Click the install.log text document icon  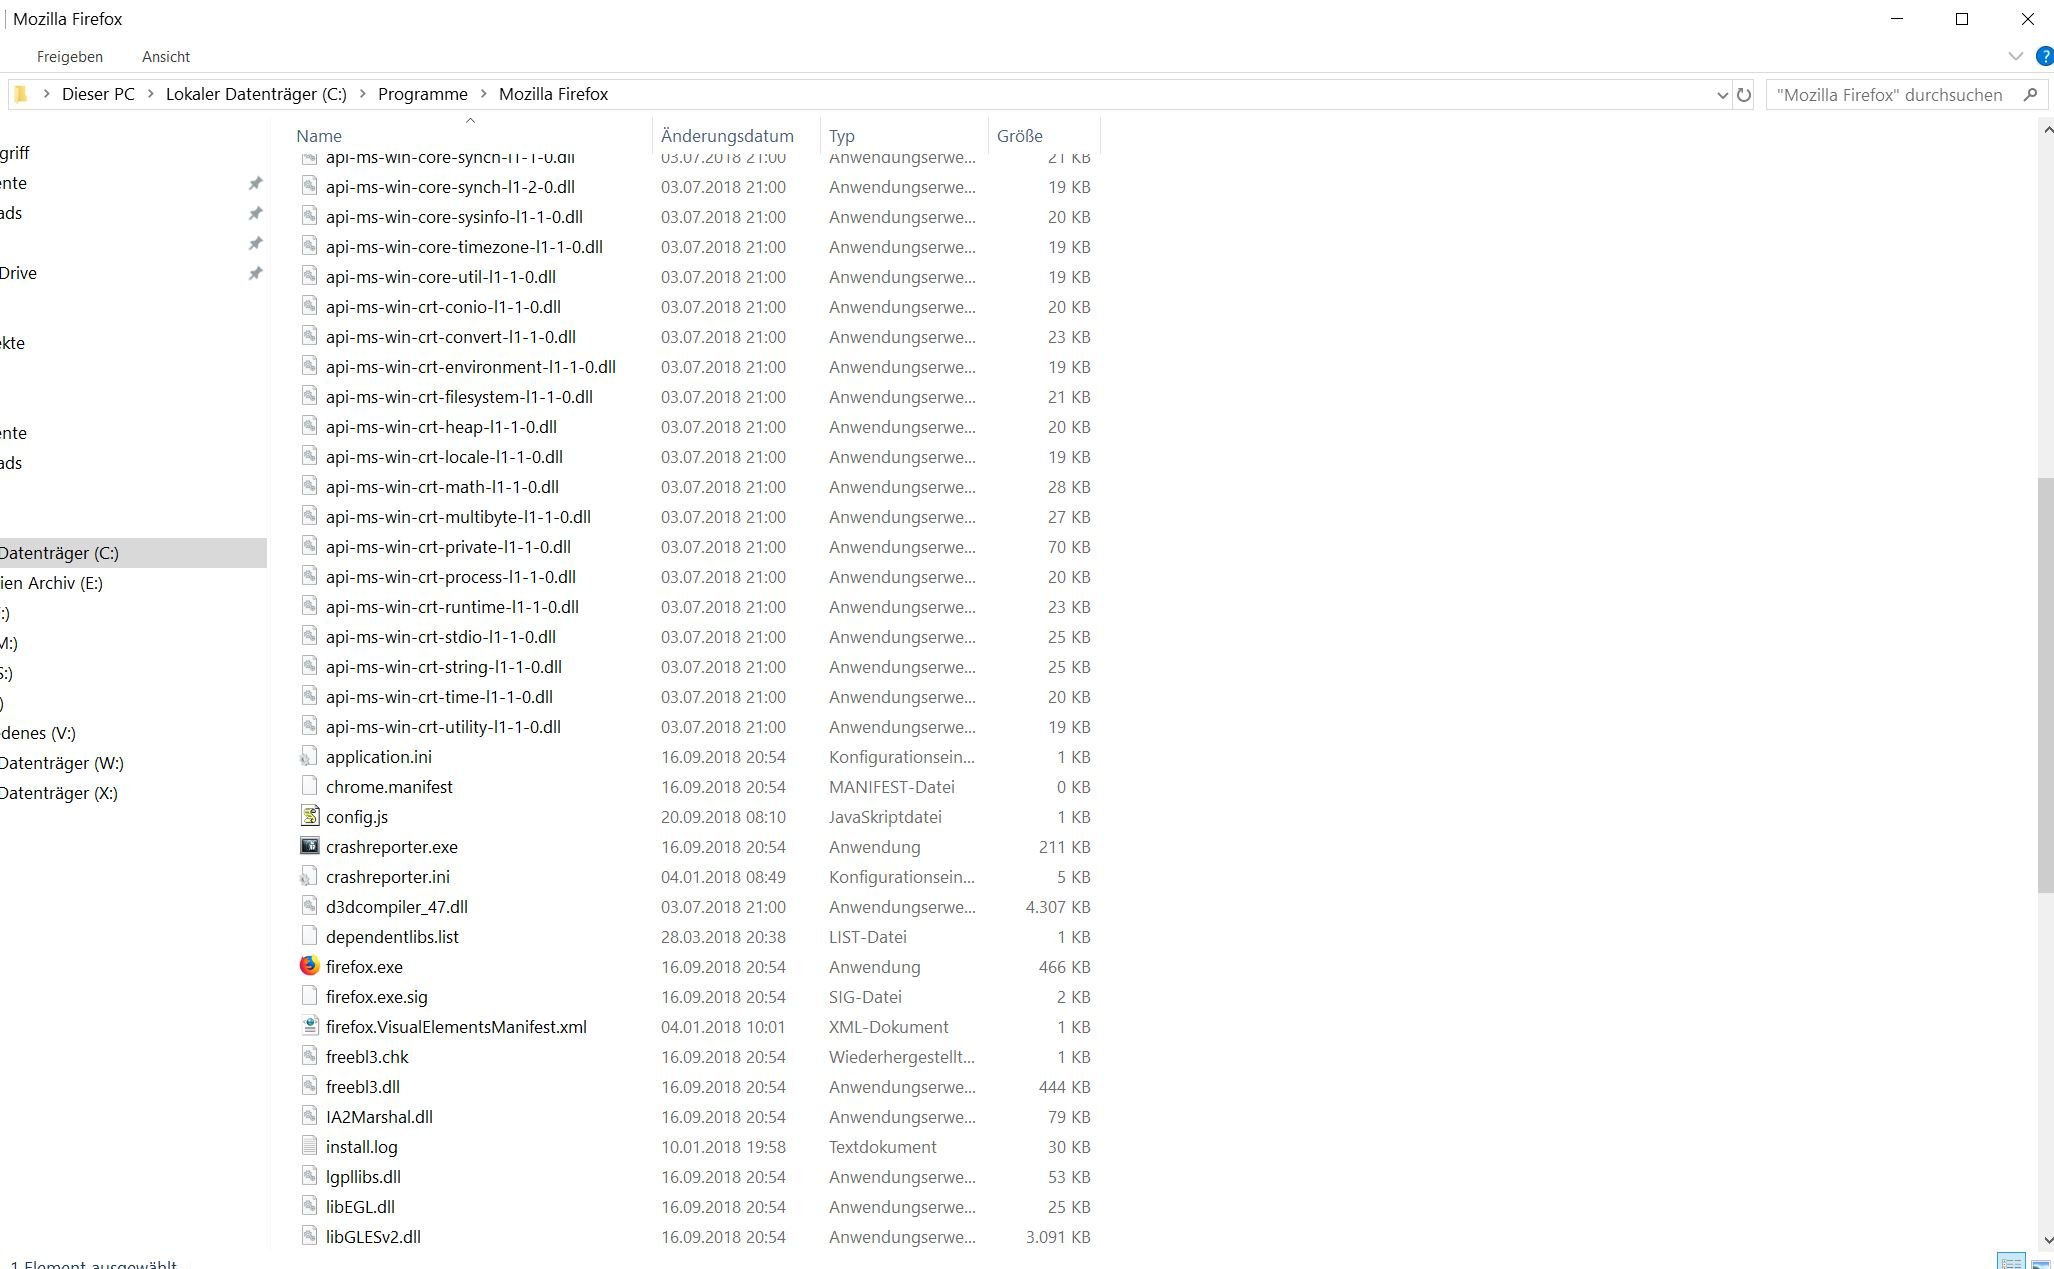[x=309, y=1146]
